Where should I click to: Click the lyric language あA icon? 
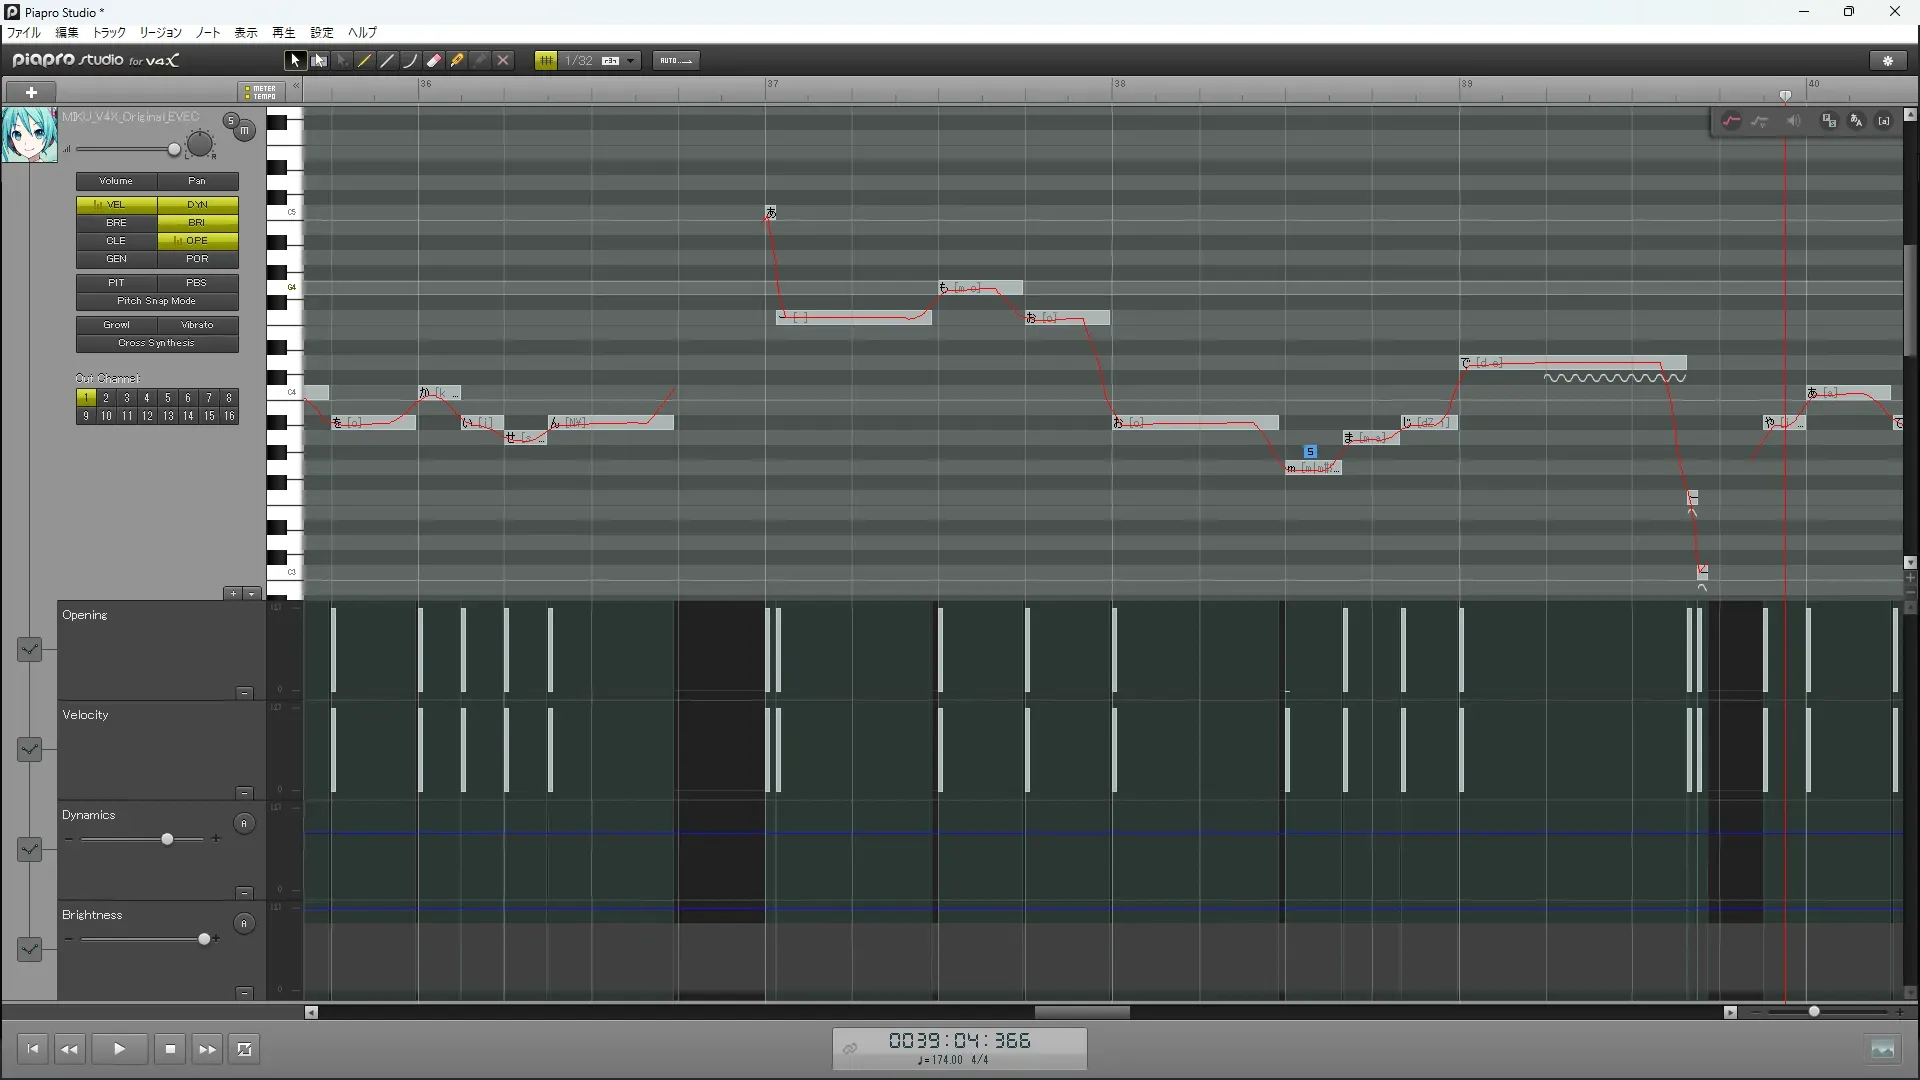[1856, 121]
